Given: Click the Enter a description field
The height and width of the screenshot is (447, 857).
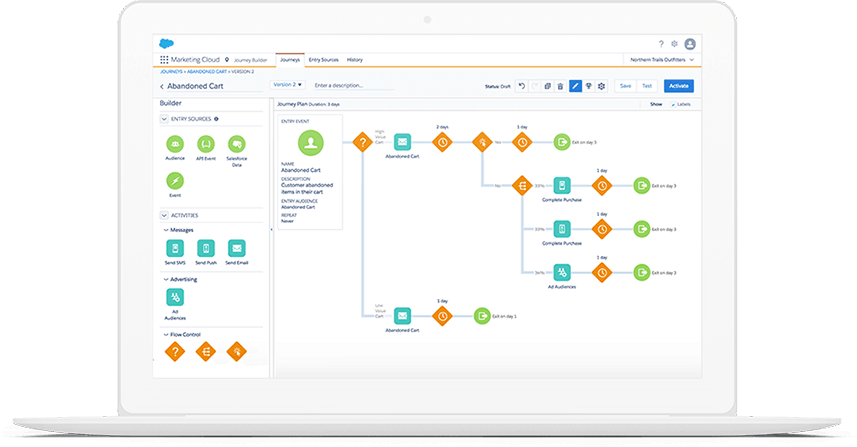Looking at the screenshot, I should (x=353, y=86).
